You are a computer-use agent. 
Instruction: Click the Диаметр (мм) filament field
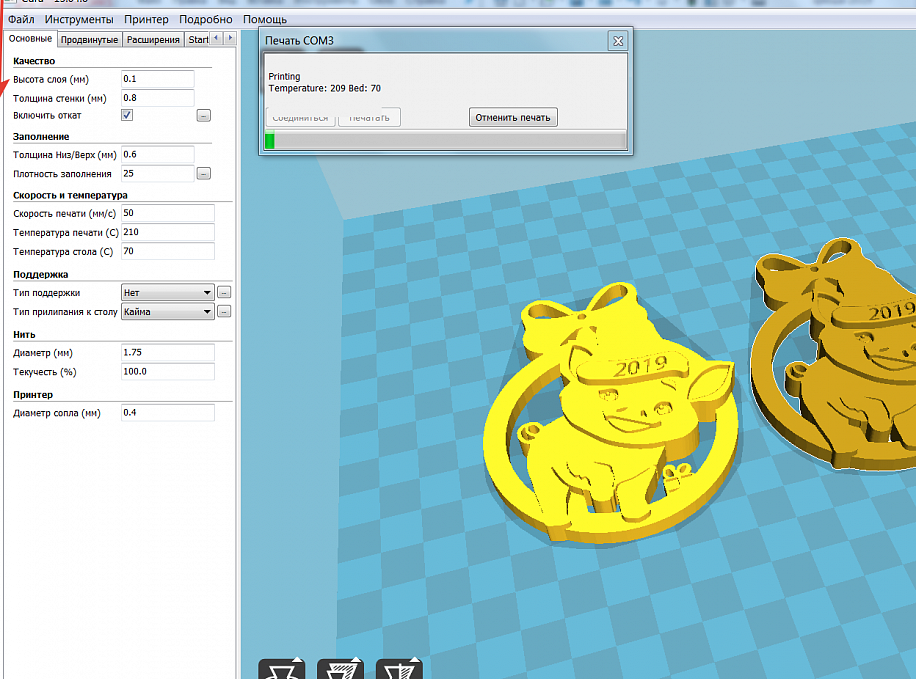pos(168,352)
